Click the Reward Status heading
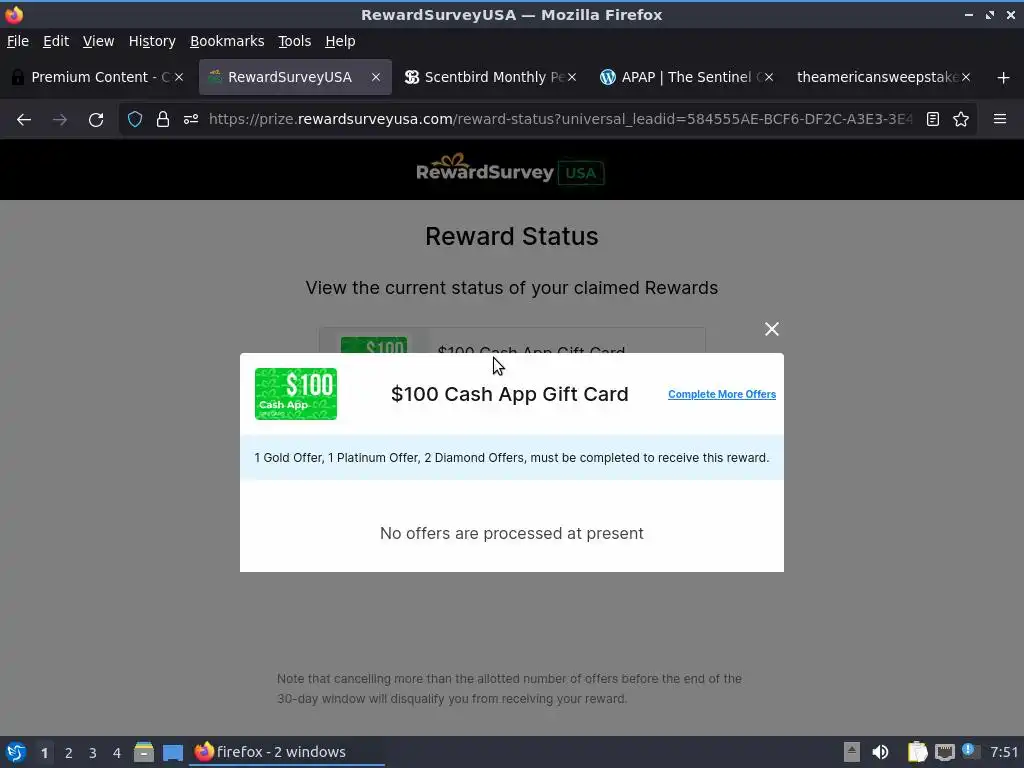 pos(512,236)
